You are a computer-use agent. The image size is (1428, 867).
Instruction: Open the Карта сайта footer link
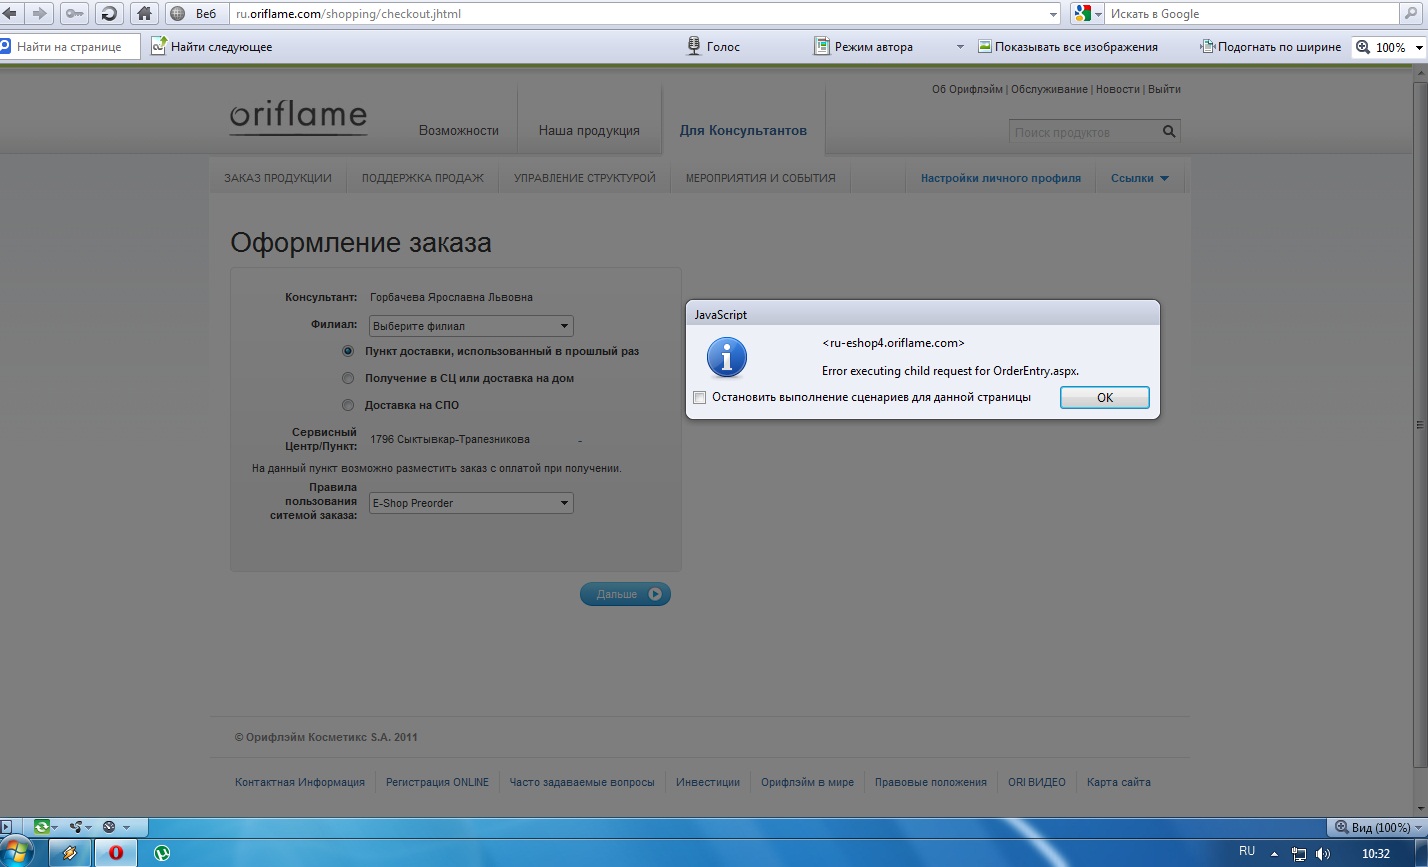[x=1119, y=782]
